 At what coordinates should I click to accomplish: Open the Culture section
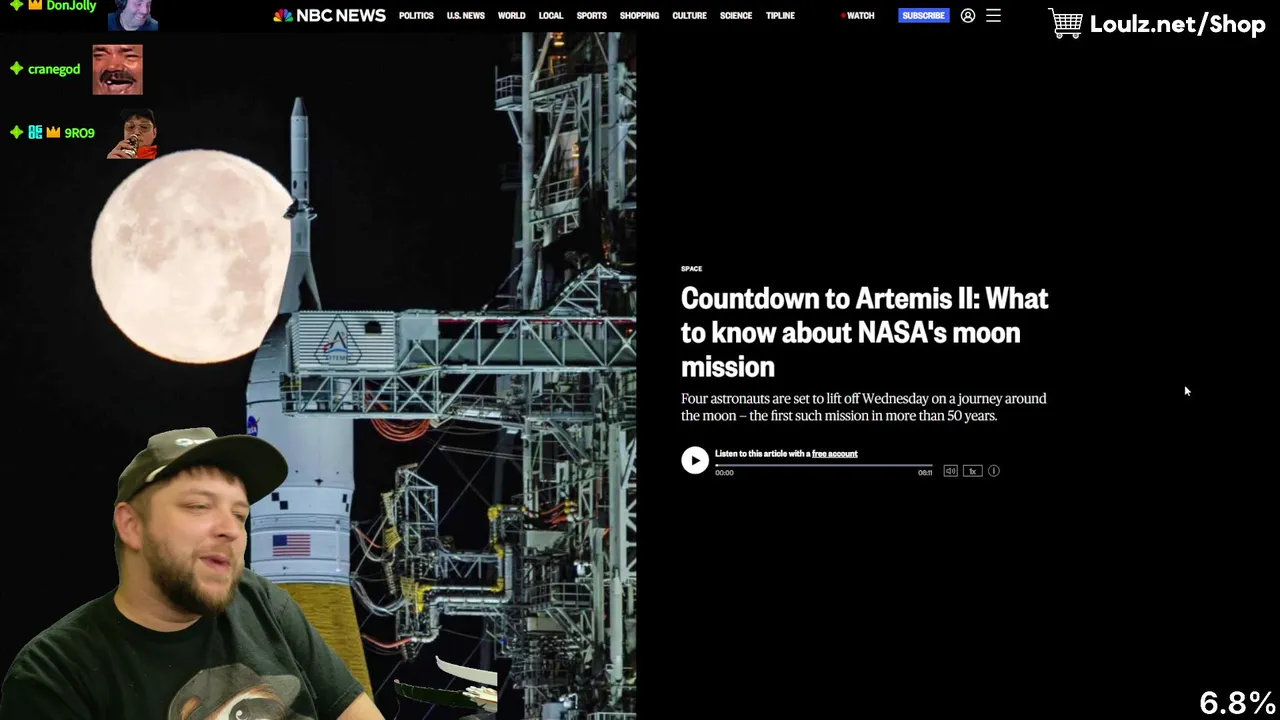tap(689, 16)
